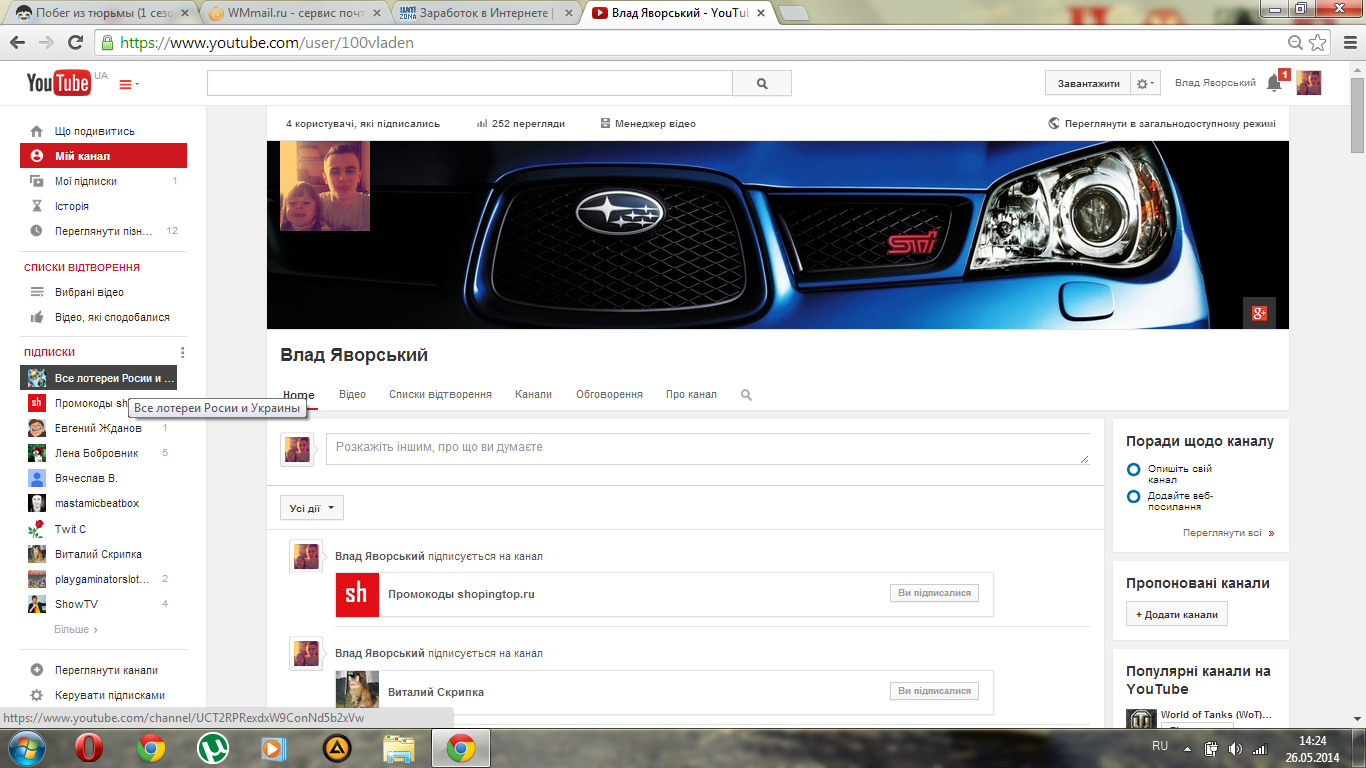Open World of Tanks popular channel
1366x768 pixels.
click(1216, 715)
